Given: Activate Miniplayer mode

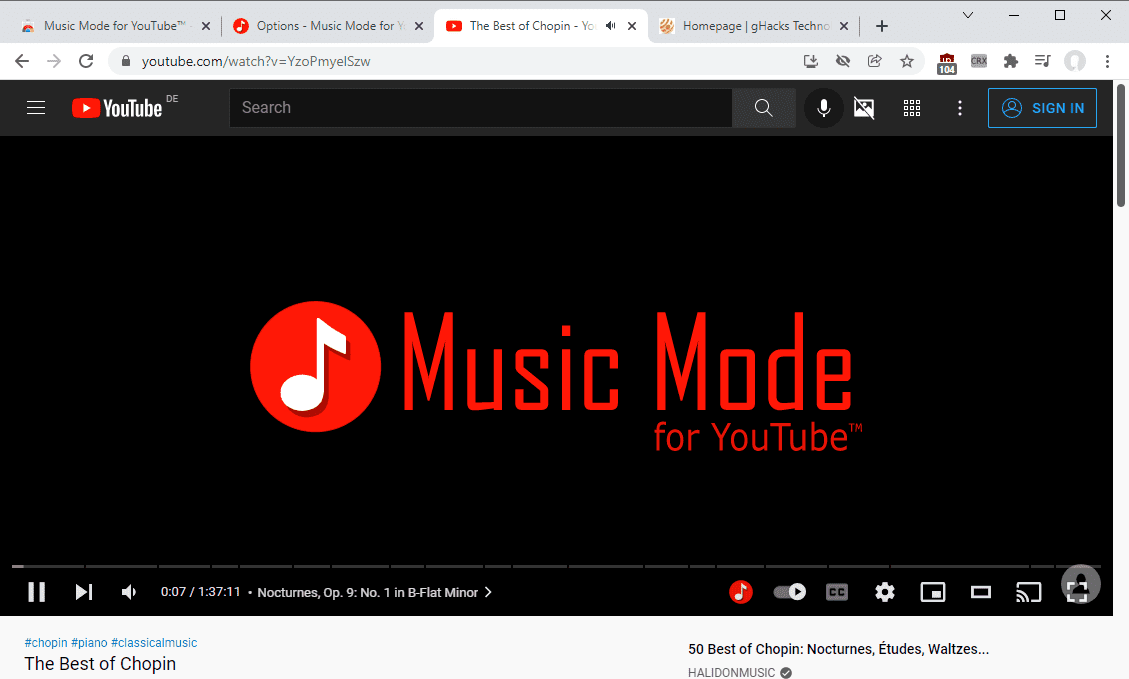Looking at the screenshot, I should (x=933, y=592).
